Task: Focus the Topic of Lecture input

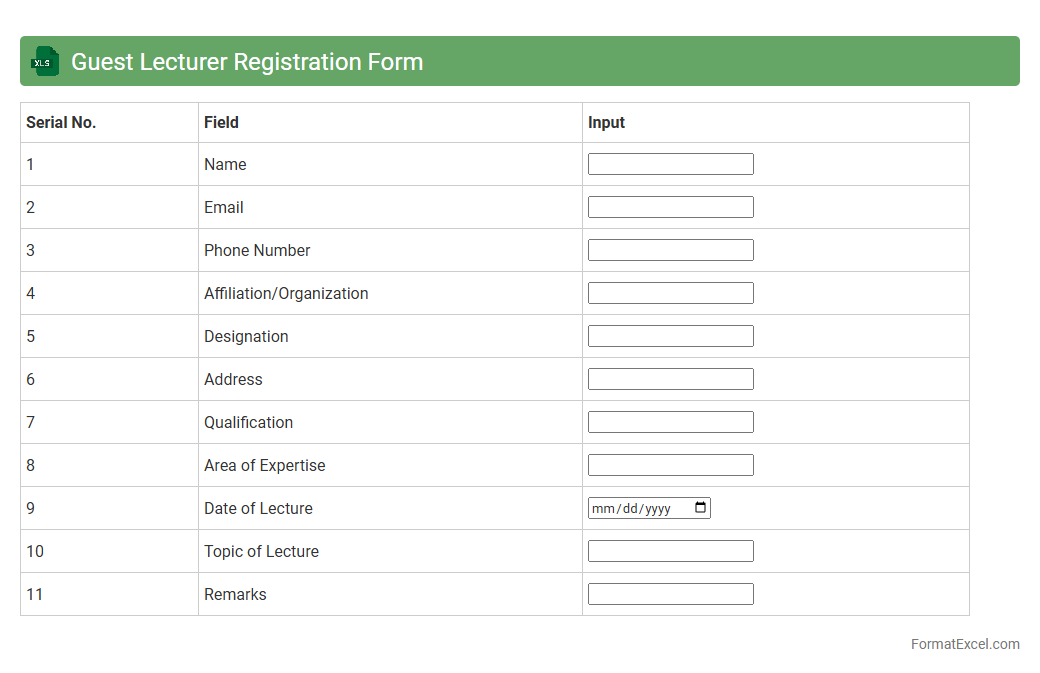Action: [670, 551]
